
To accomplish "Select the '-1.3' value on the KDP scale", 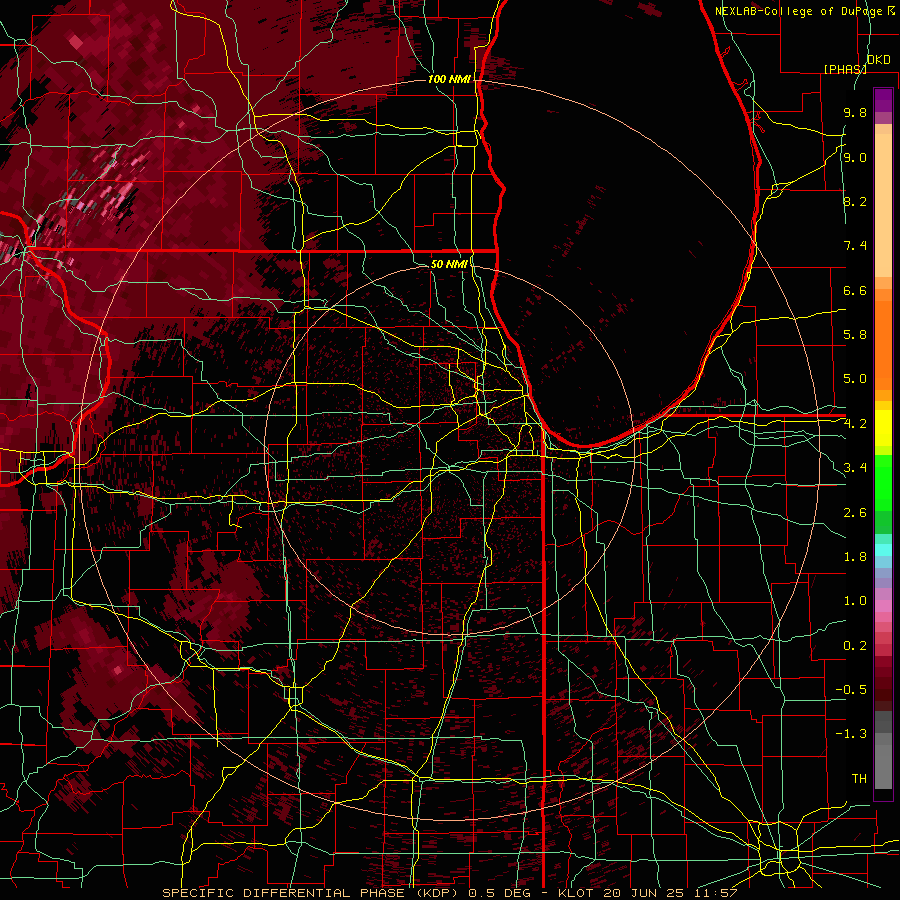I will 851,734.
